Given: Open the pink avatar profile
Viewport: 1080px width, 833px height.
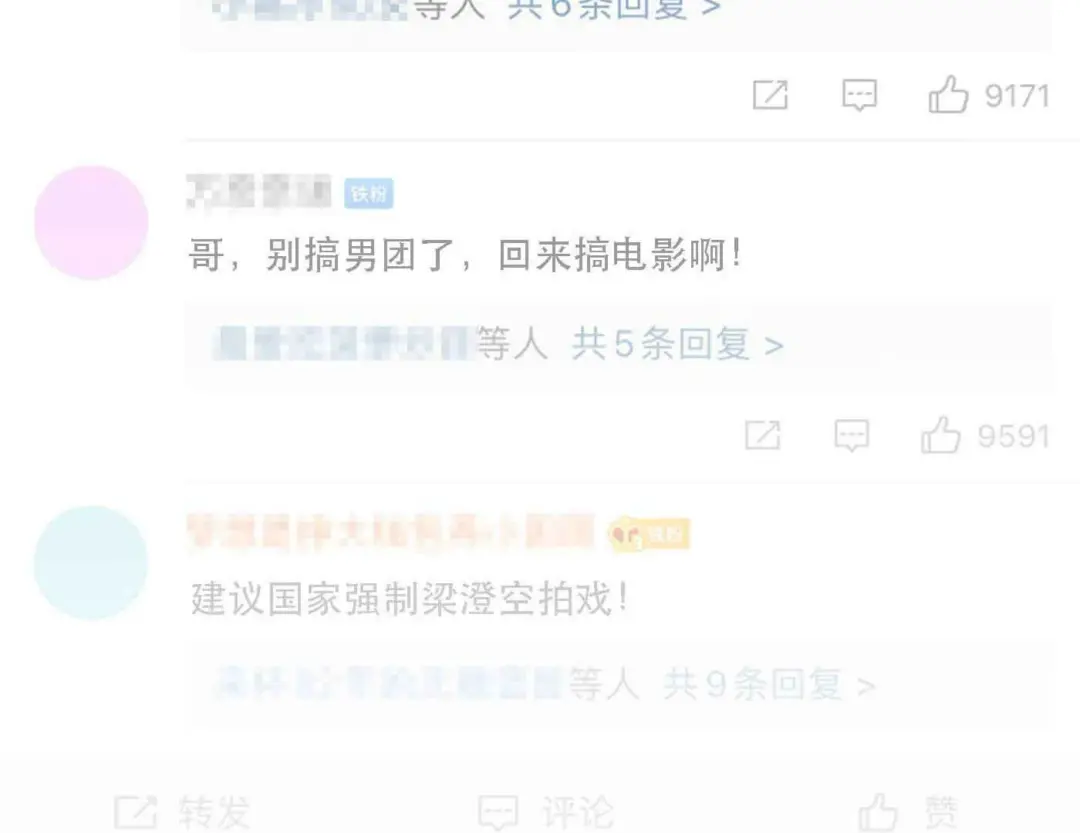Looking at the screenshot, I should (x=91, y=223).
